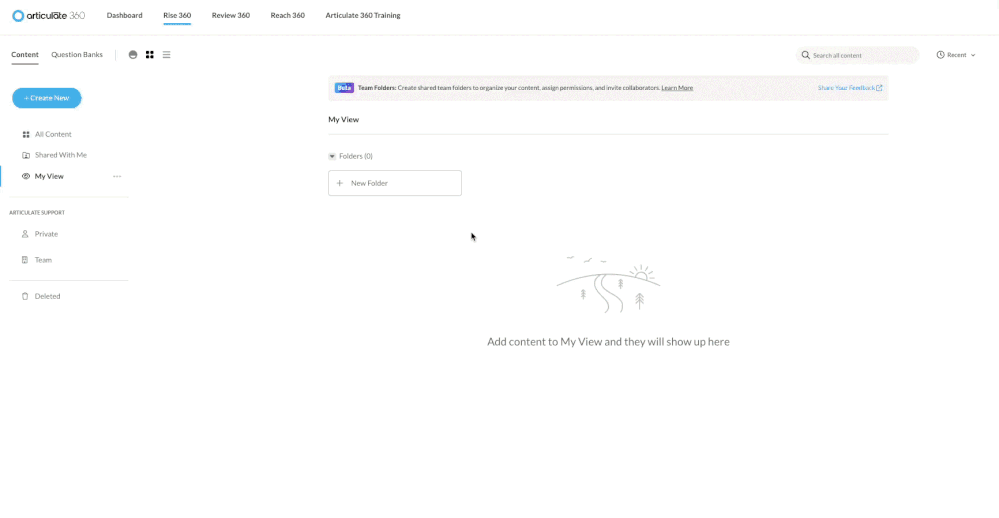Click the Private person icon

click(25, 234)
